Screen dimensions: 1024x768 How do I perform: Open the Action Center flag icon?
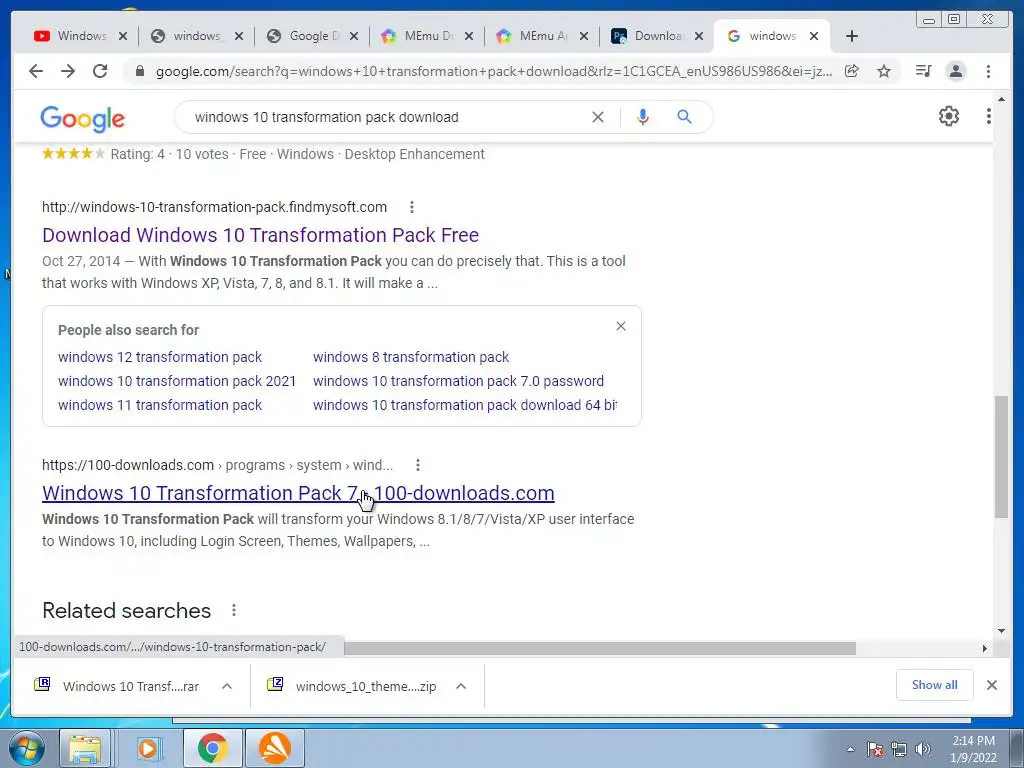(875, 749)
